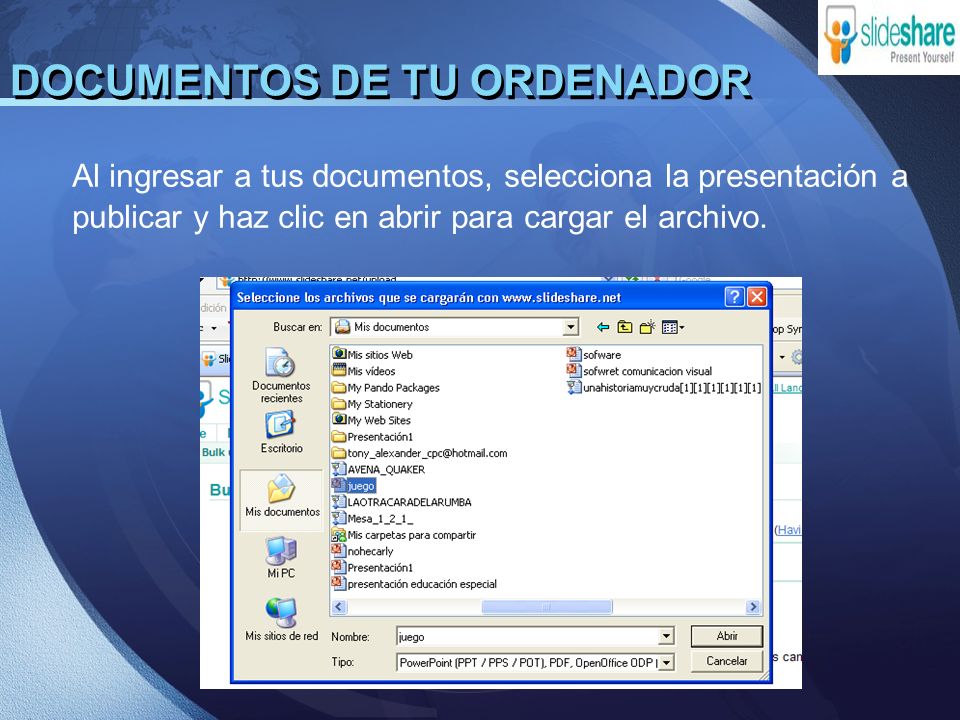Open Mi PC from the places bar
The width and height of the screenshot is (960, 720).
point(281,557)
